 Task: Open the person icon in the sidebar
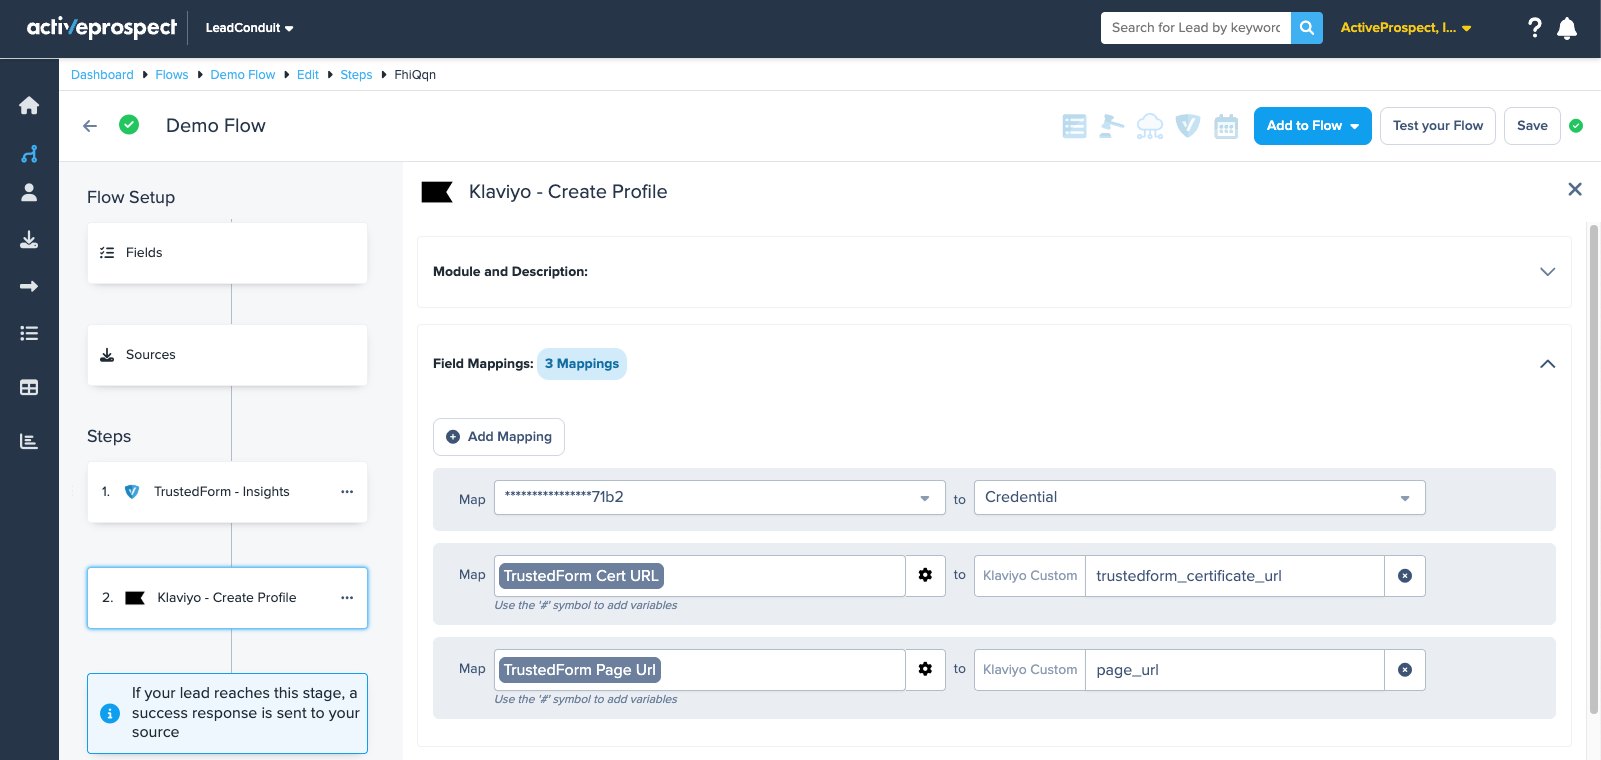pos(29,192)
